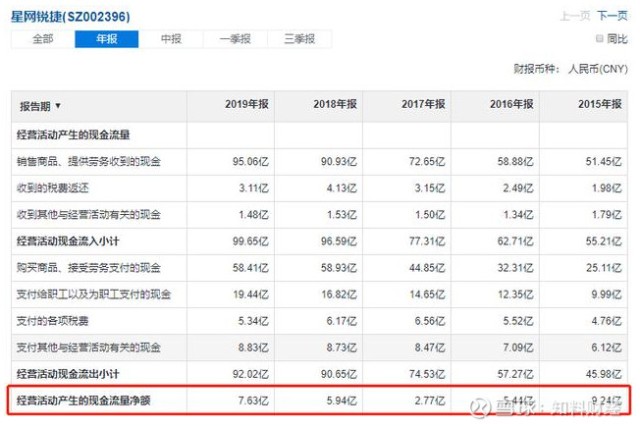Select the 年报 tab

click(x=106, y=39)
